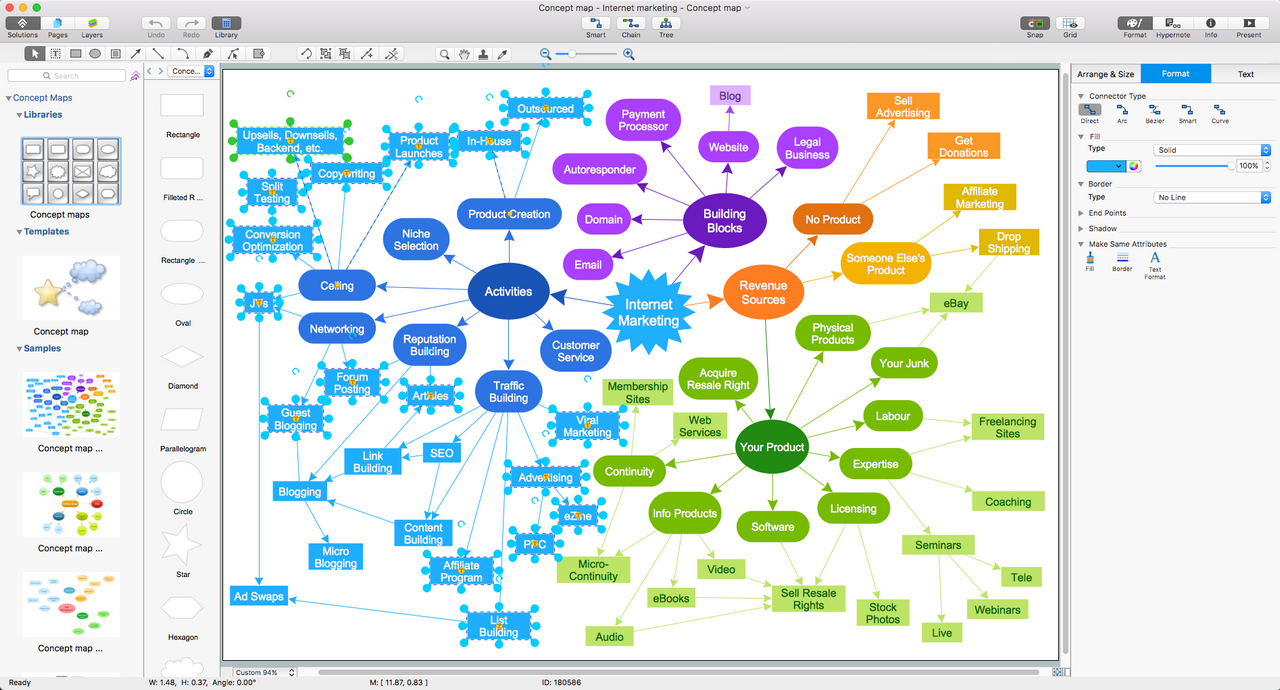Click the Pages icon in the toolbar
Screen dimensions: 1280x690
(x=57, y=24)
